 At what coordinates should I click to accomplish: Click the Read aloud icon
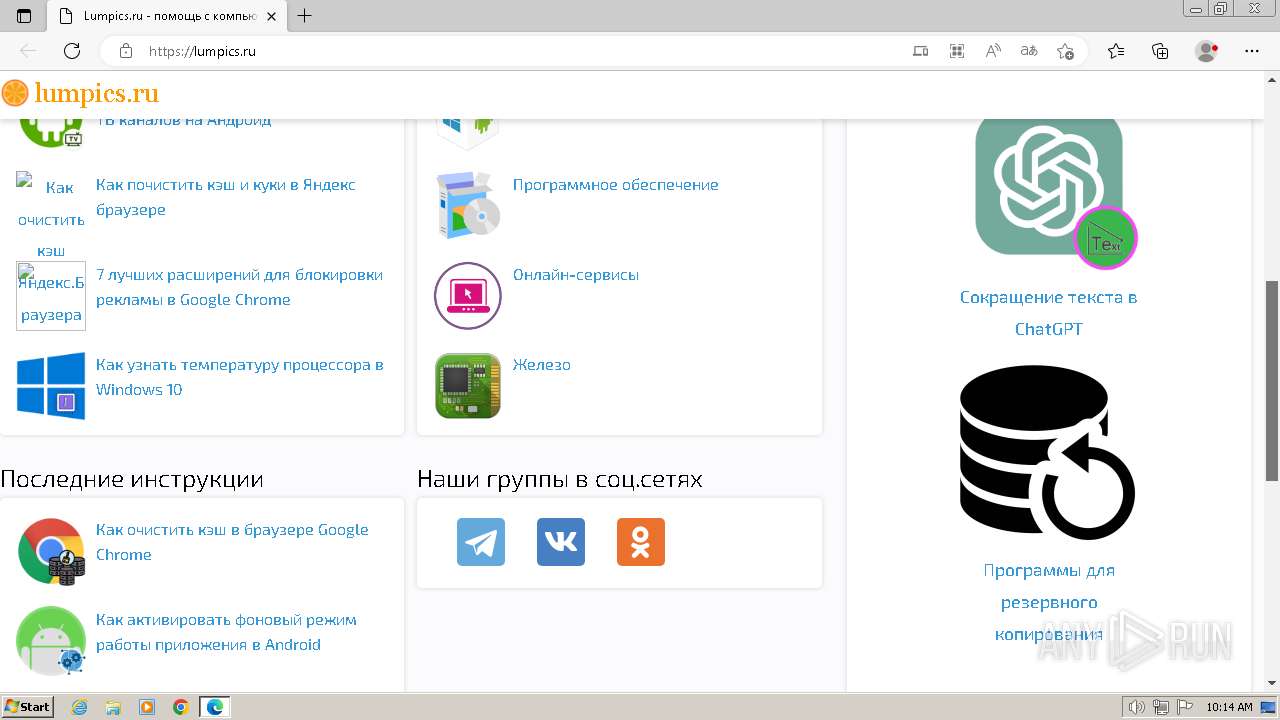[993, 51]
